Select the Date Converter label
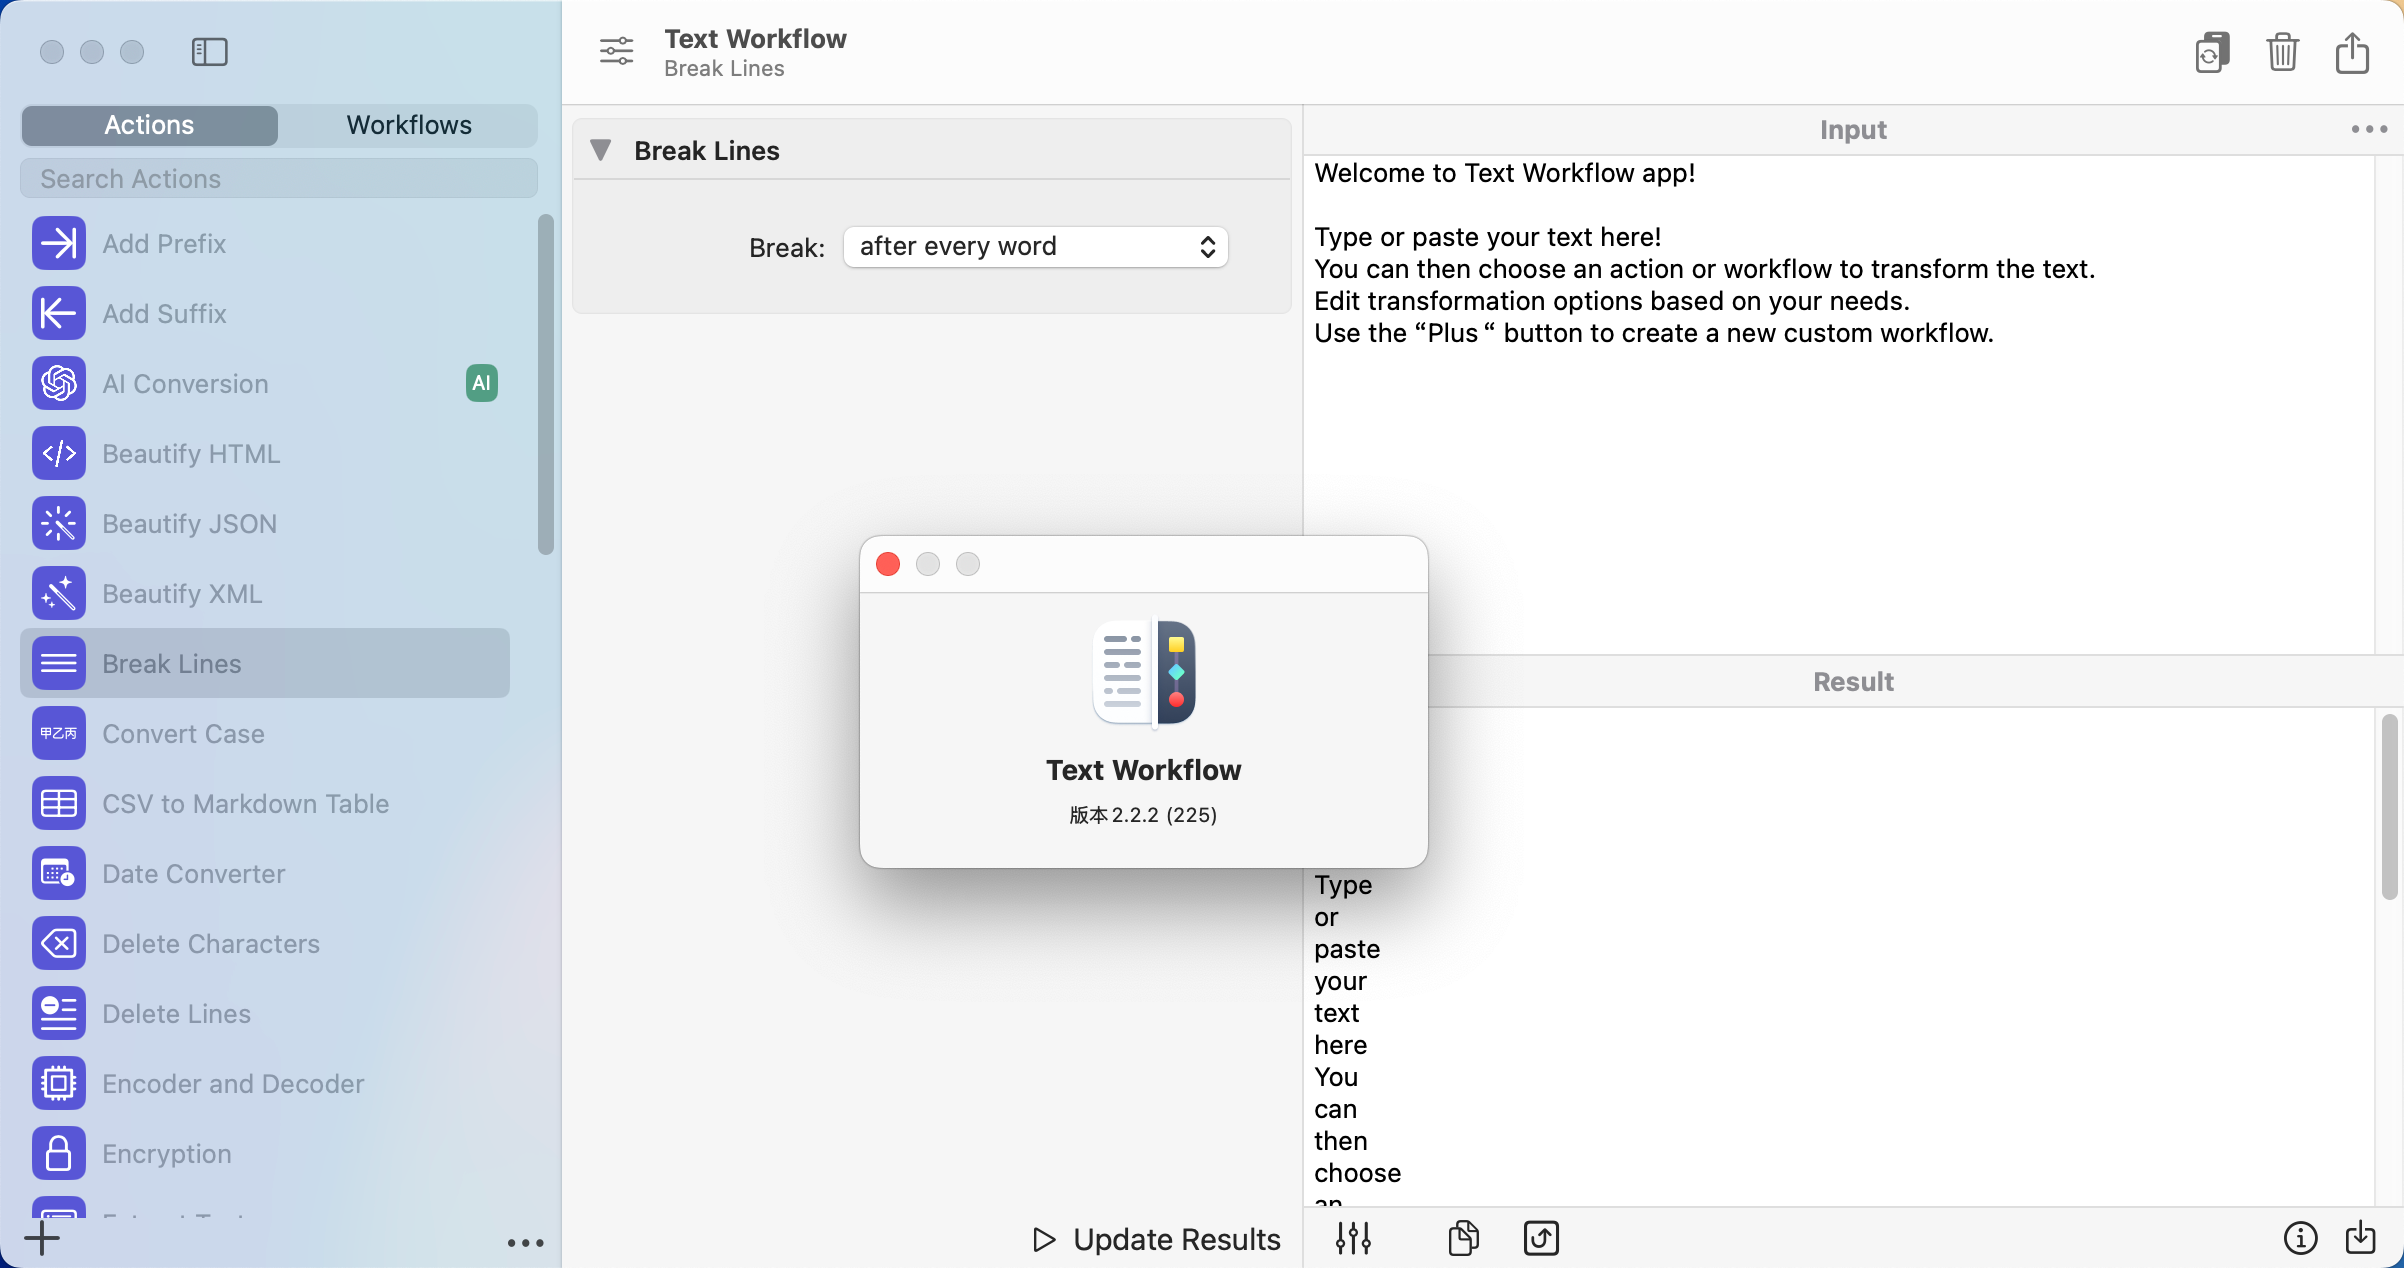 point(194,873)
